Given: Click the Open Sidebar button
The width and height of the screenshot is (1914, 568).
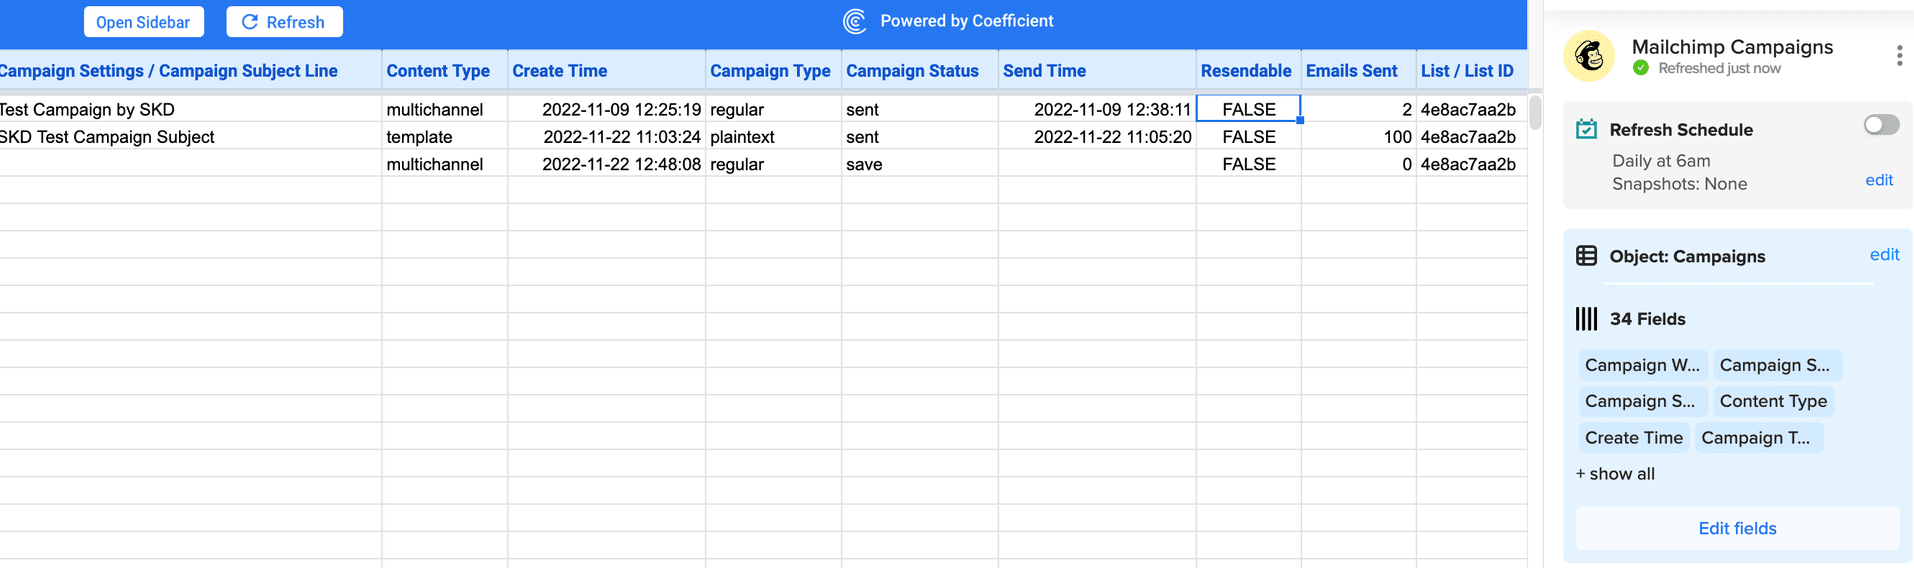Looking at the screenshot, I should [x=143, y=22].
